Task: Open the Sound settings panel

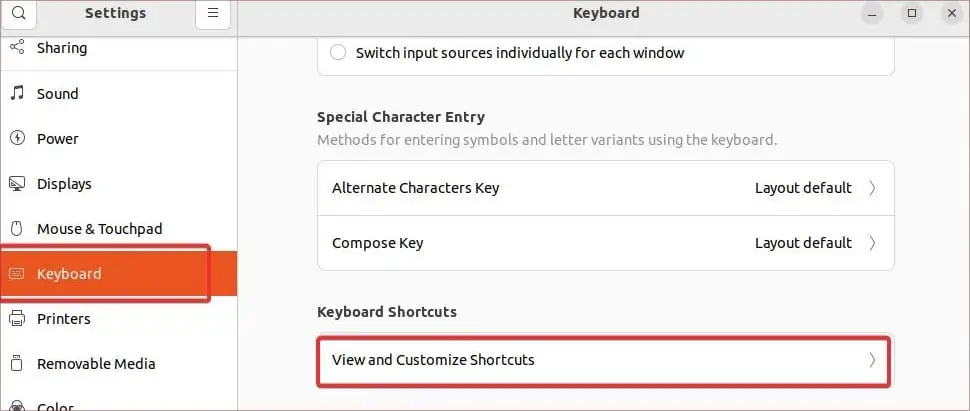Action: tap(57, 94)
